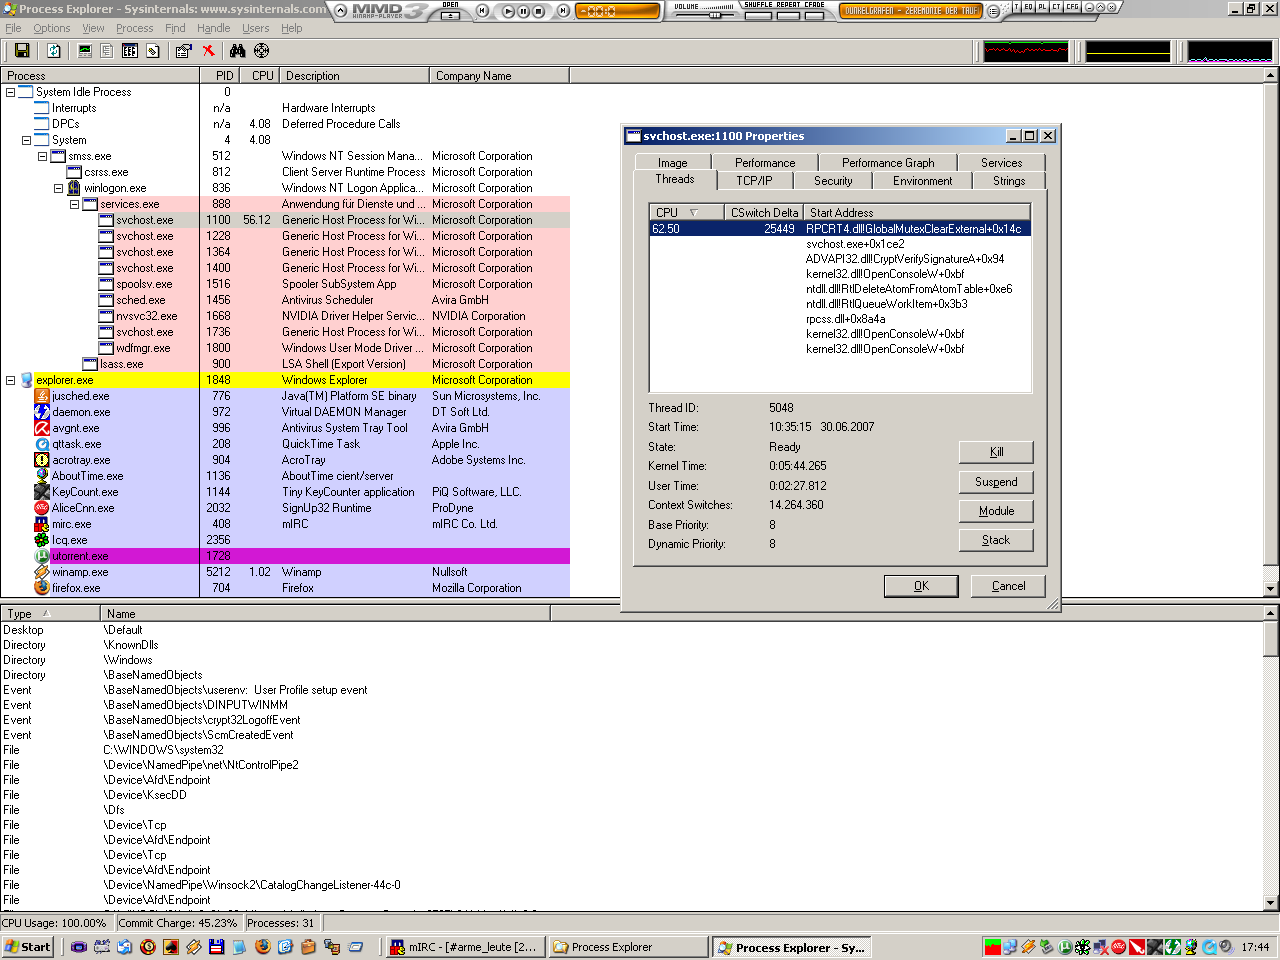Collapse the services.exe process tree node
1280x960 pixels.
75,204
